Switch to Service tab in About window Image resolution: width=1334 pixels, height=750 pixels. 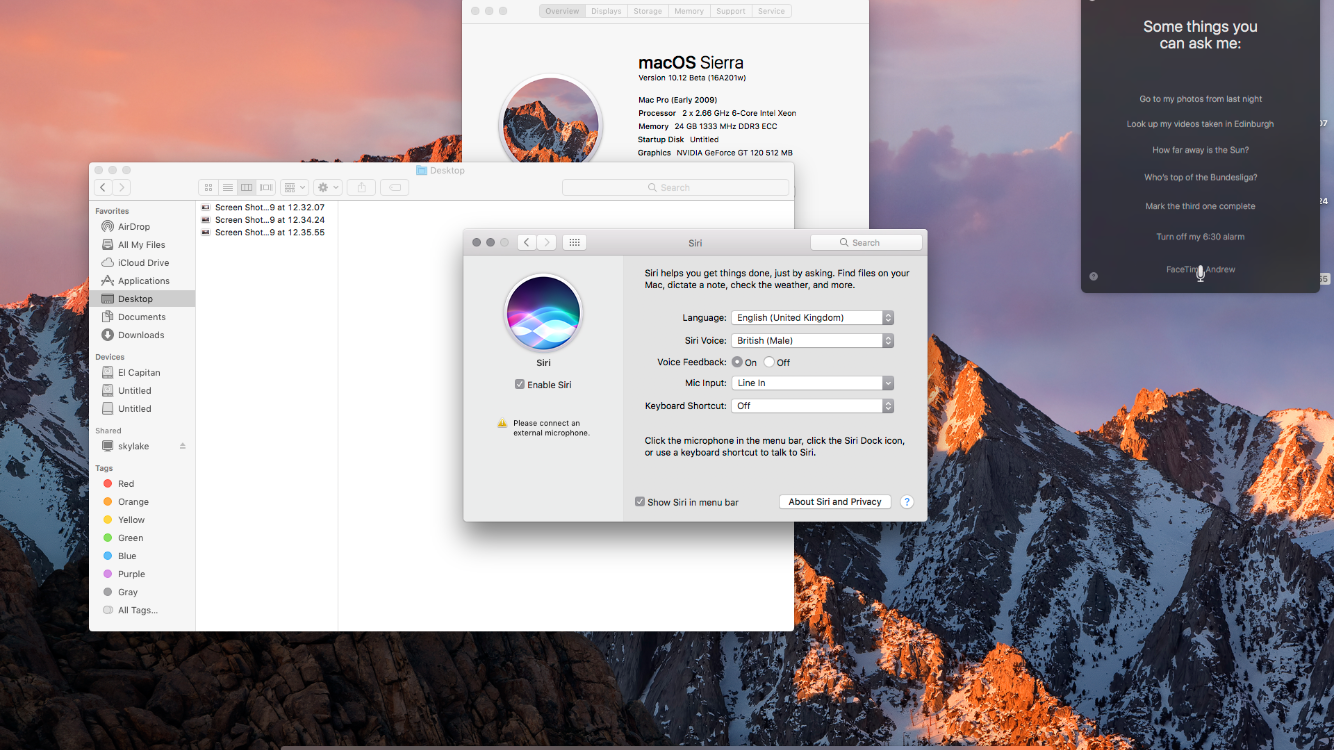(x=771, y=11)
